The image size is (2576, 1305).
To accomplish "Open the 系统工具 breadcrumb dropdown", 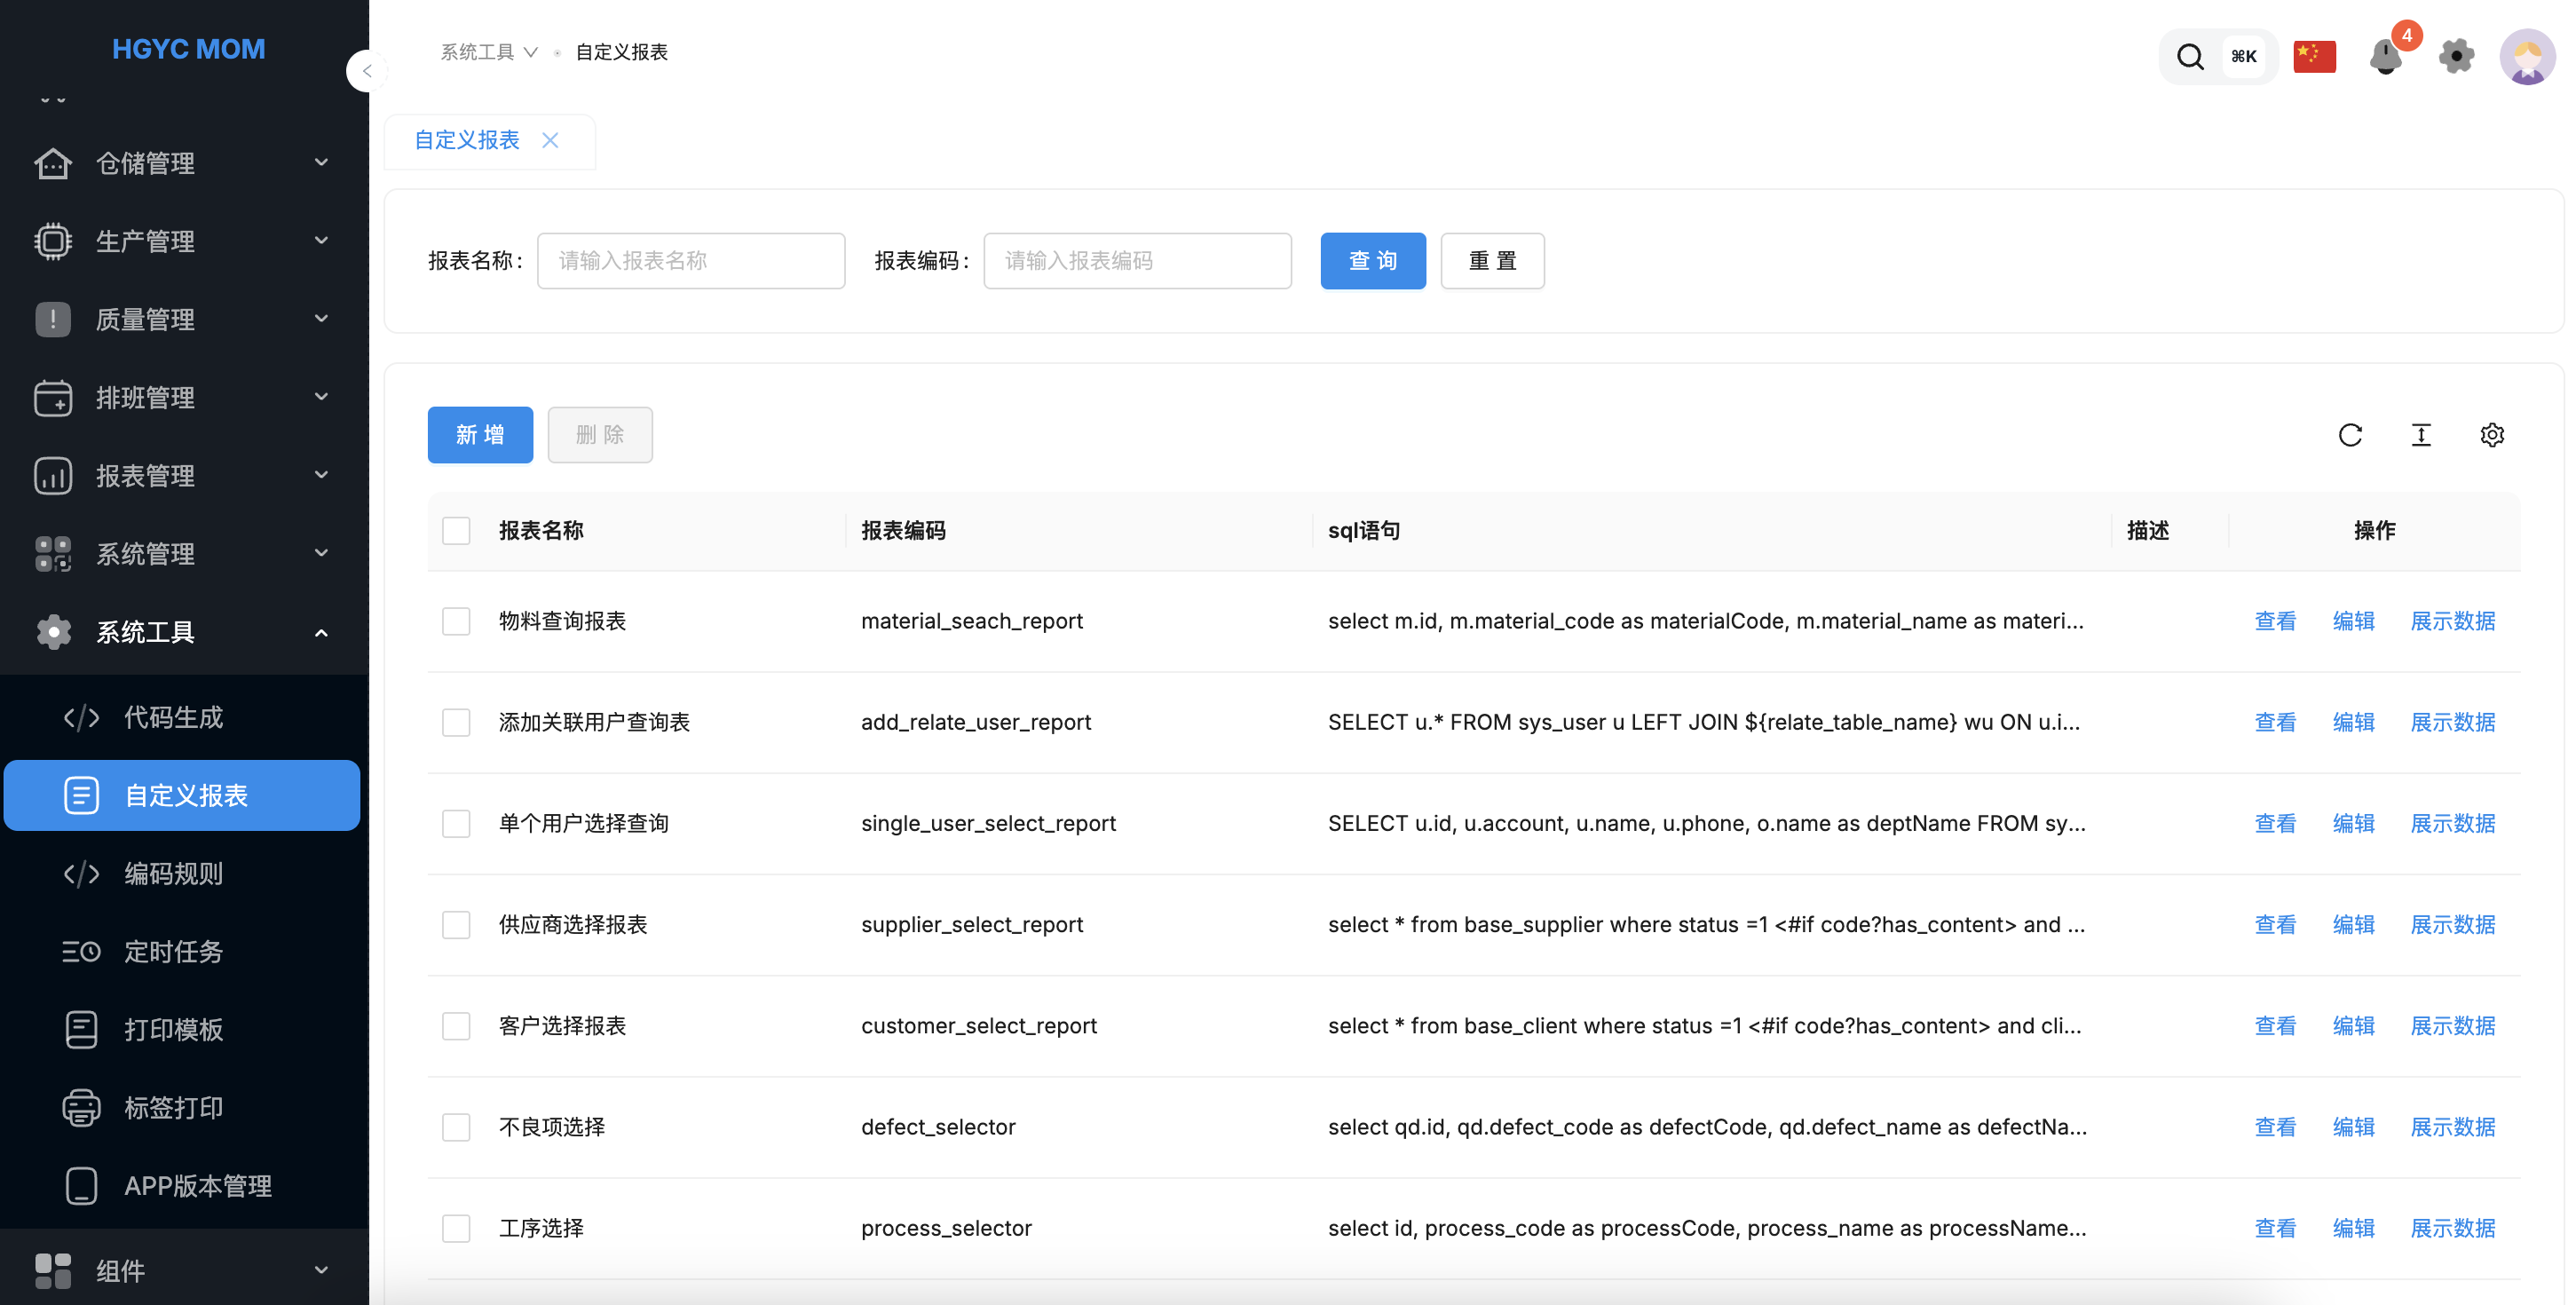I will 489,52.
